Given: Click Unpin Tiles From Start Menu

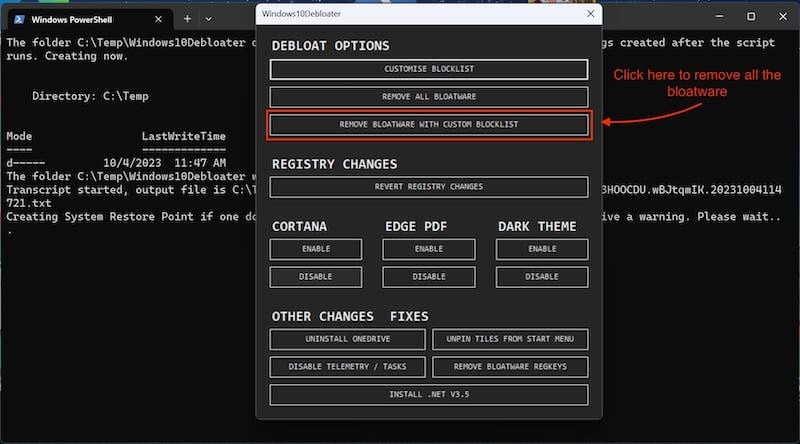Looking at the screenshot, I should 510,339.
